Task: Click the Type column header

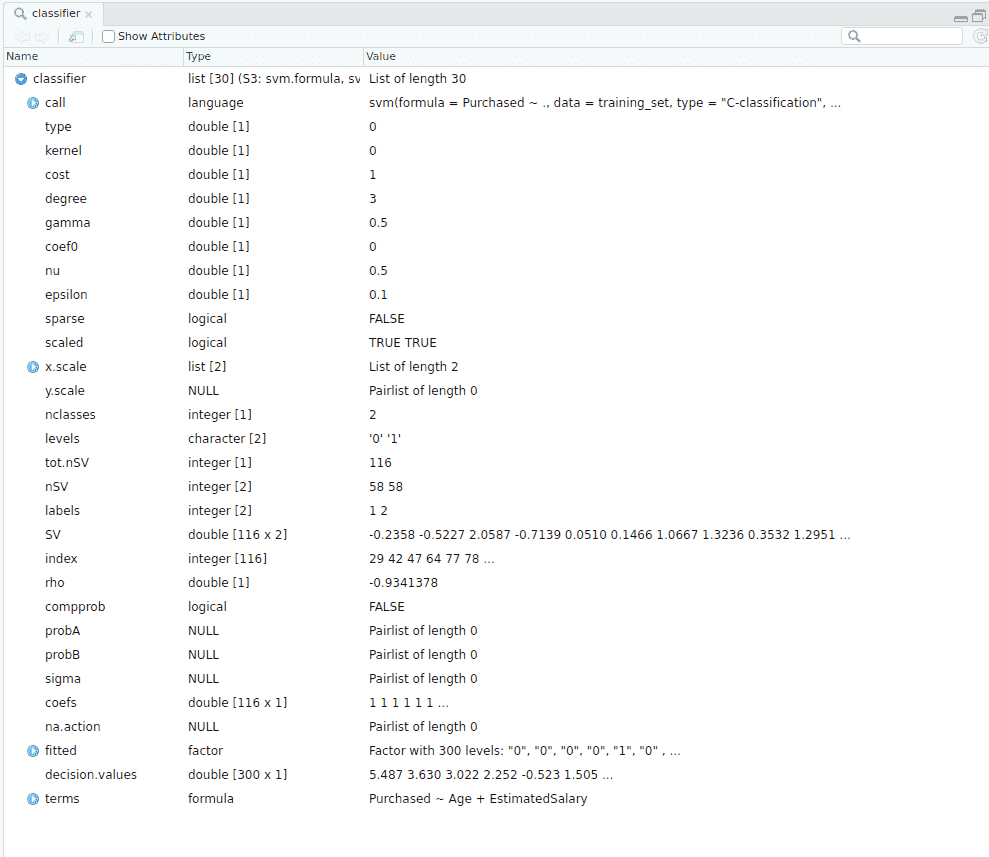Action: coord(273,56)
